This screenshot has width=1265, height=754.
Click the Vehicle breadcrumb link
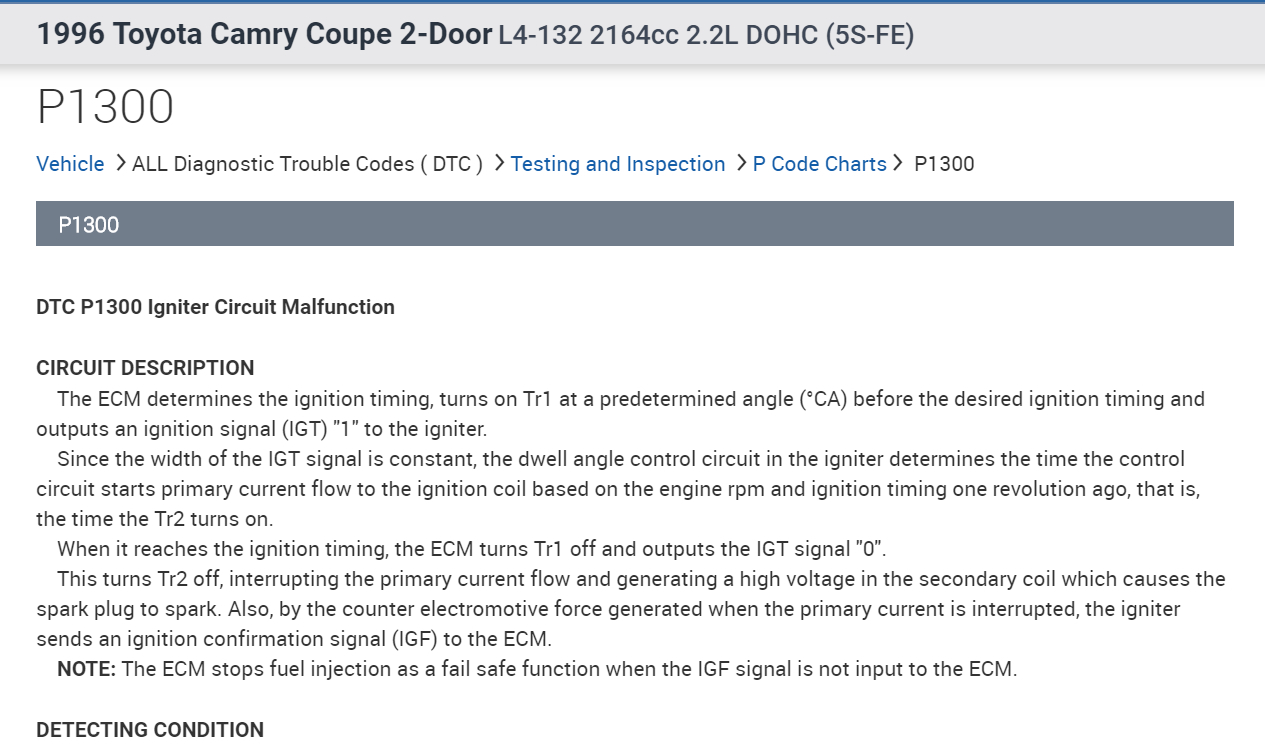pos(70,164)
